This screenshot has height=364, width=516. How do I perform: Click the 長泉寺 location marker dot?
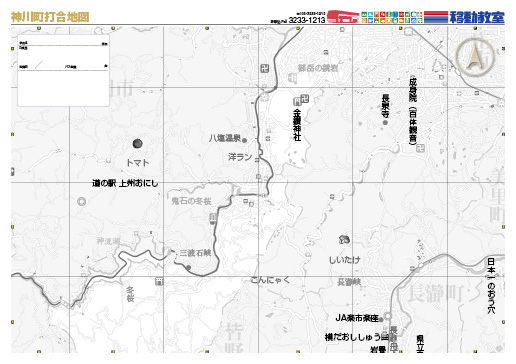pos(385,123)
